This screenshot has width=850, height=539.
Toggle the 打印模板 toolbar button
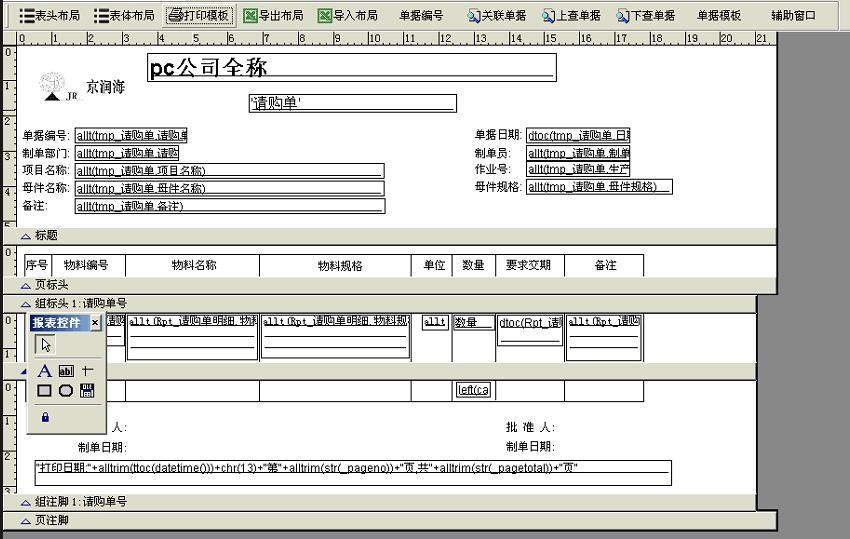coord(198,15)
